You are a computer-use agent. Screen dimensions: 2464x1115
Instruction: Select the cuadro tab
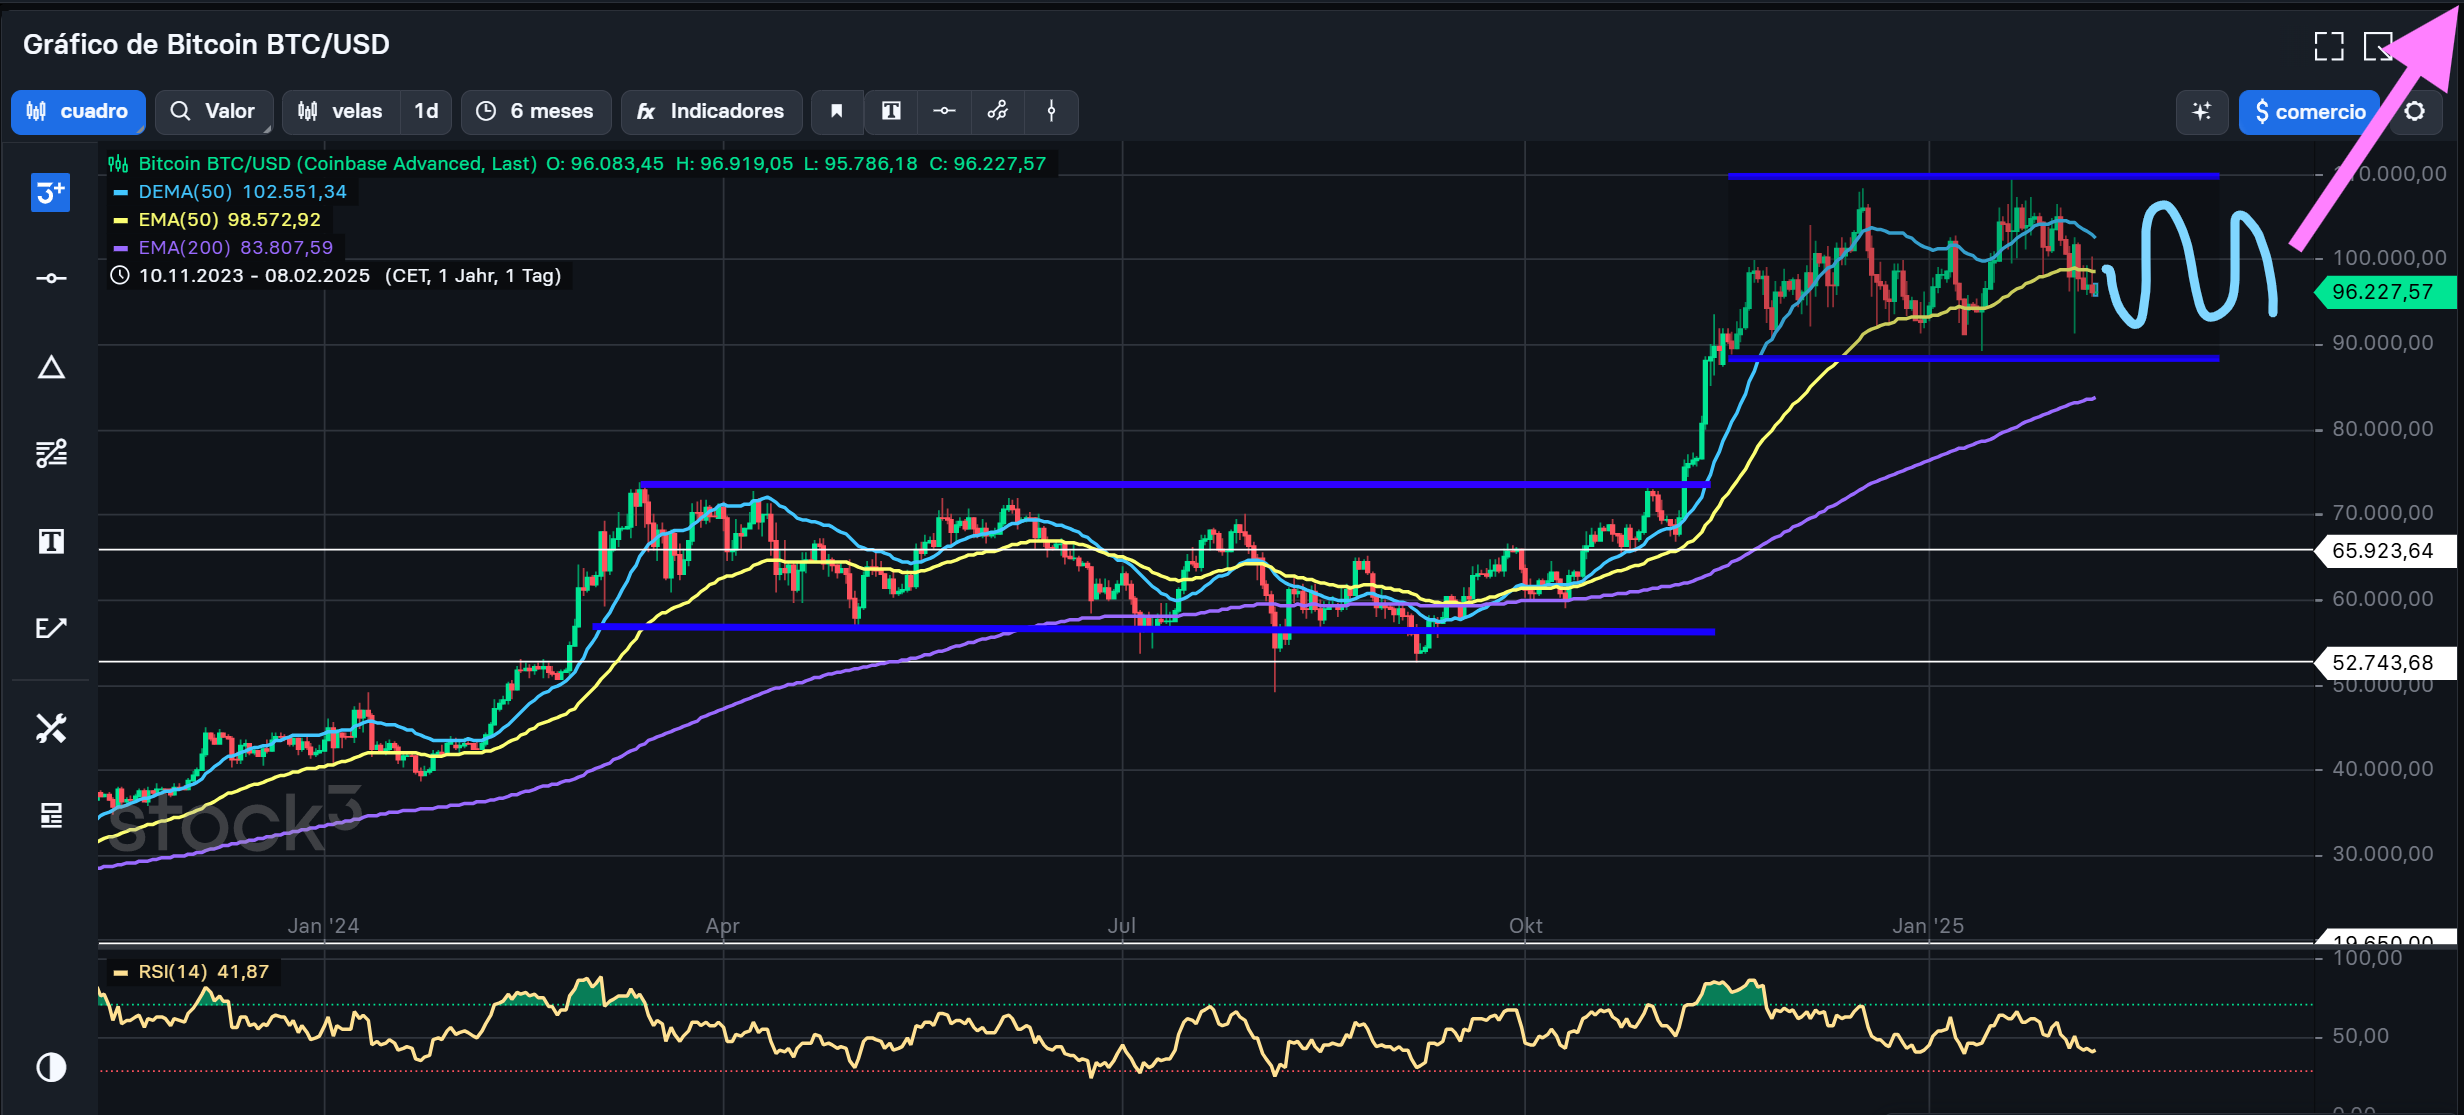tap(78, 111)
